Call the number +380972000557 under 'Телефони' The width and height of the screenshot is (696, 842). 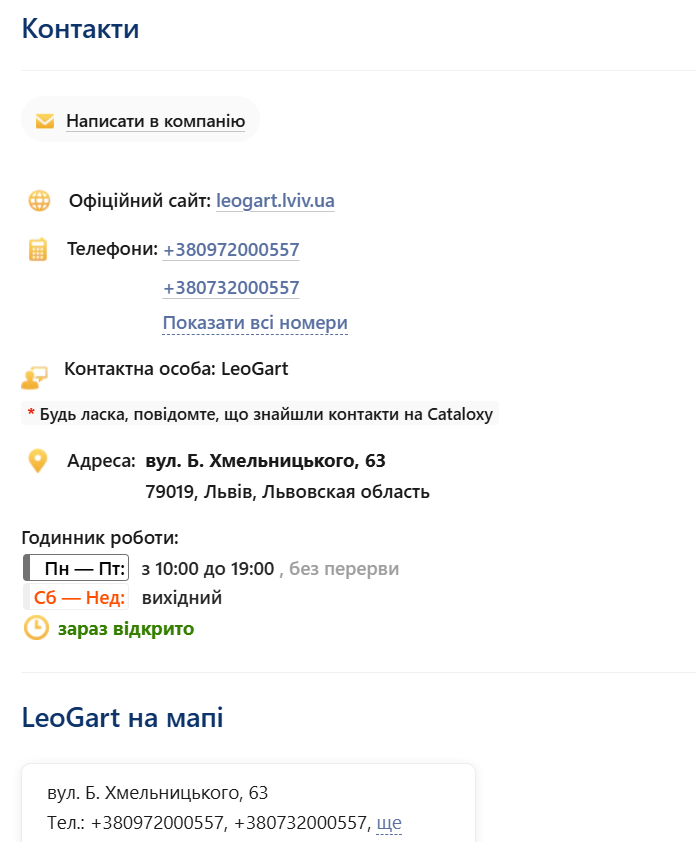231,250
